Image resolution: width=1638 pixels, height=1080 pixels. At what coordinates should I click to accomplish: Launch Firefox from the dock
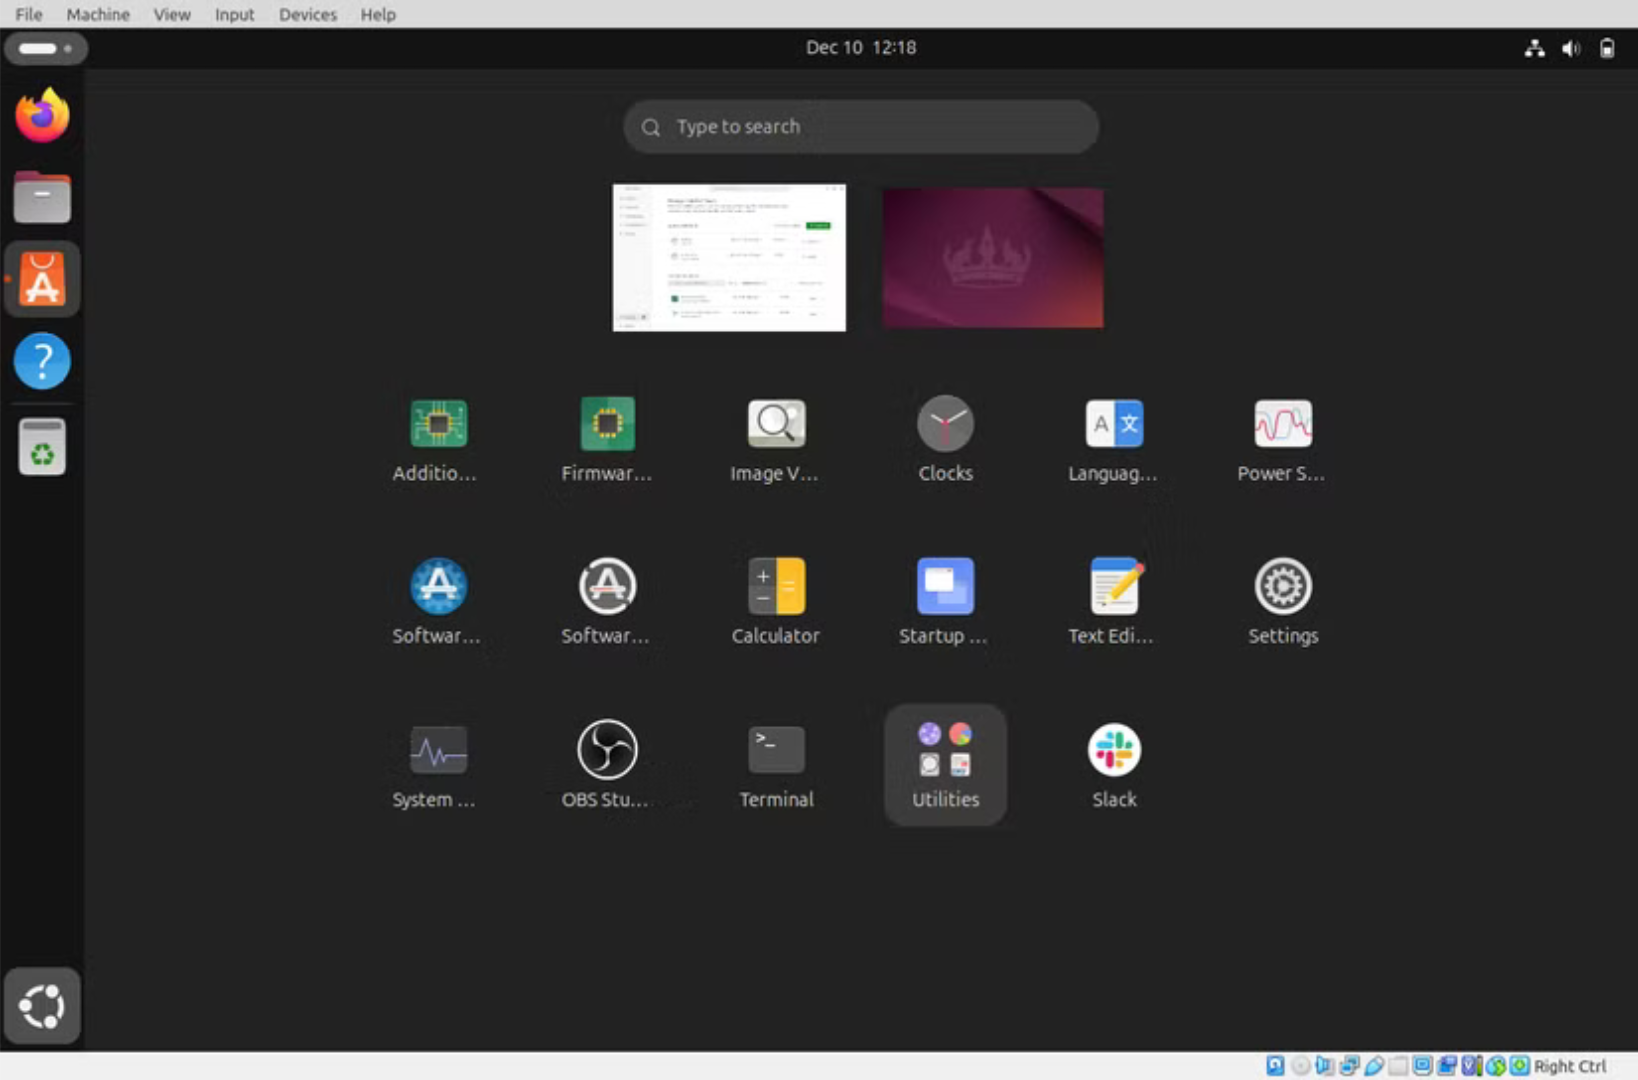point(42,115)
